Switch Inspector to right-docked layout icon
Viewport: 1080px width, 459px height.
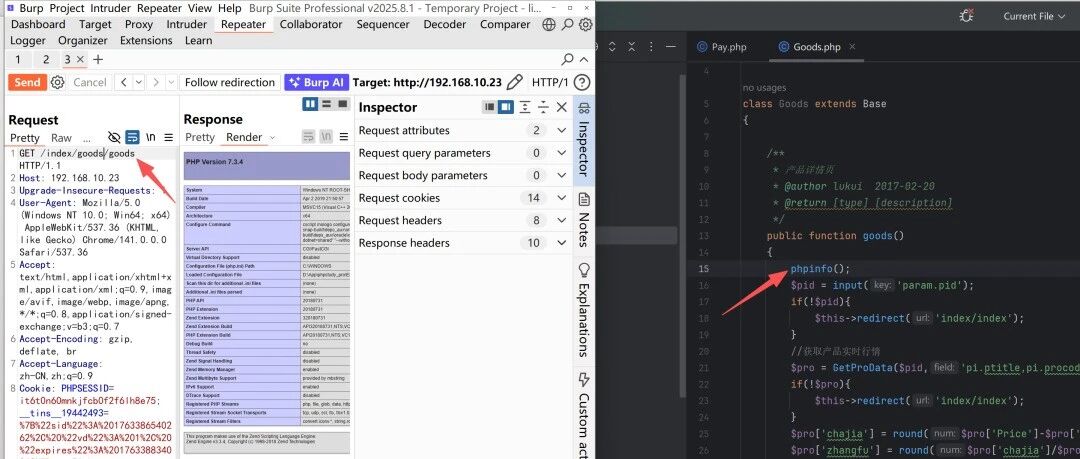[506, 108]
